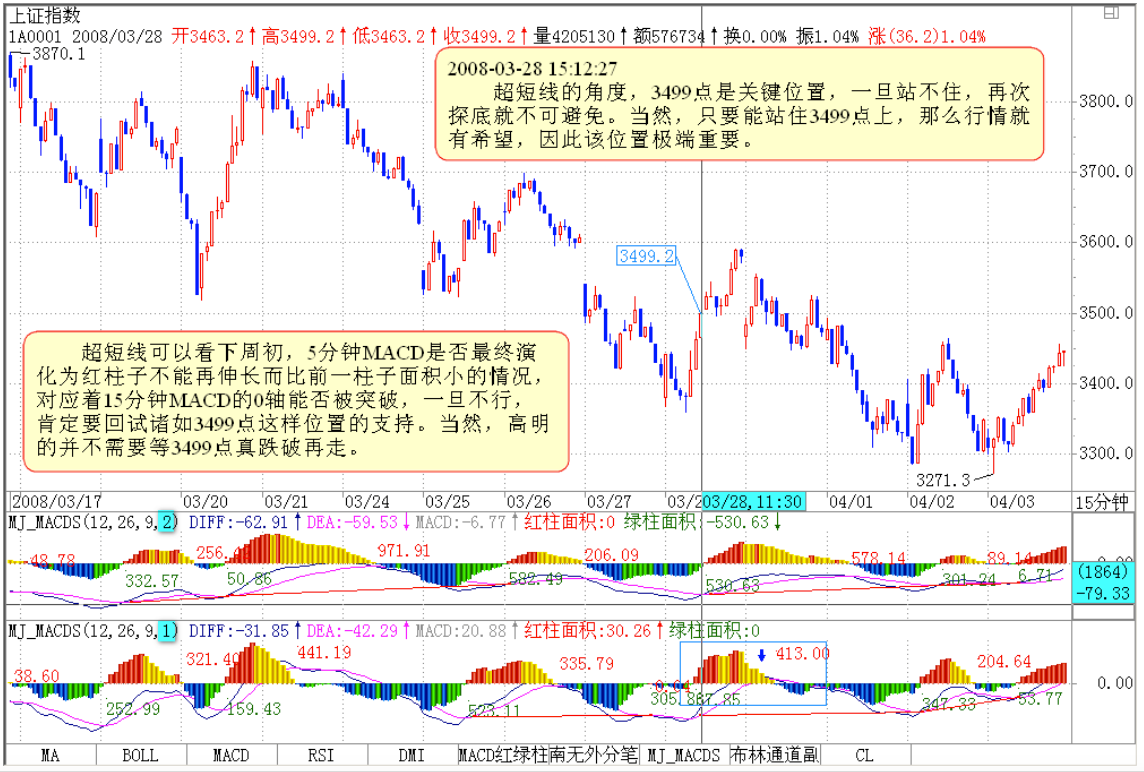This screenshot has width=1144, height=772.
Task: Click the DIFF:-62.91 readout
Action: coord(239,522)
